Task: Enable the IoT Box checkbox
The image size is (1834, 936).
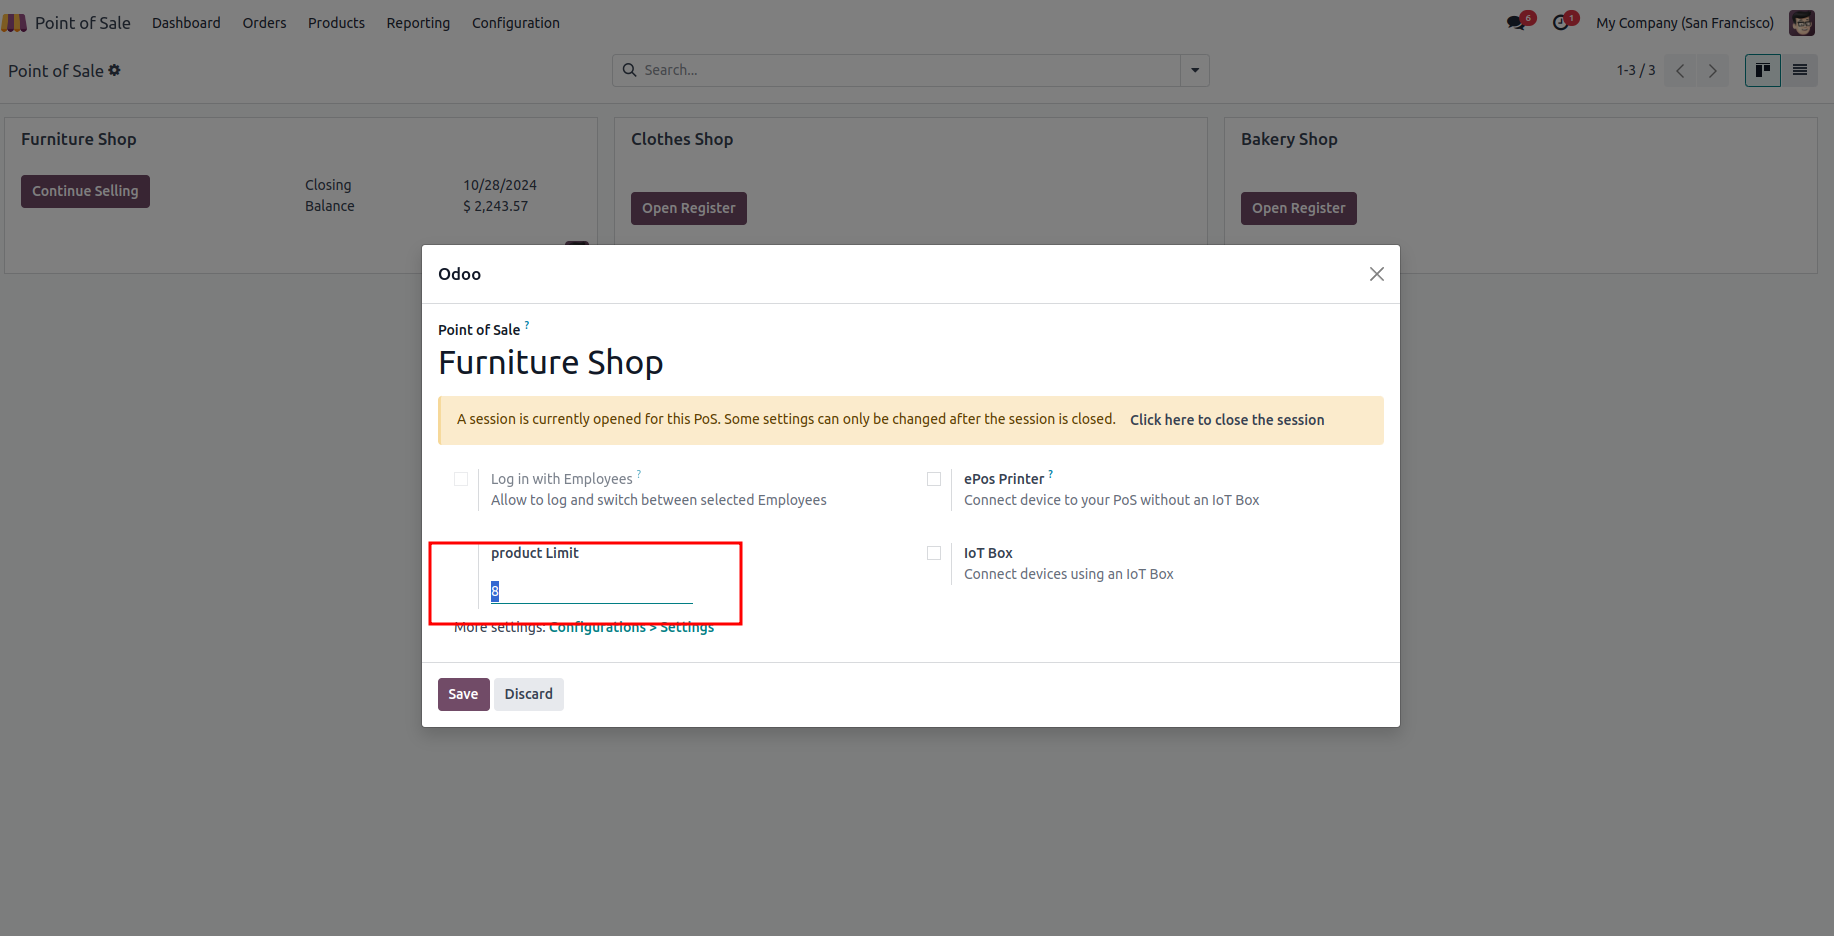Action: [934, 553]
